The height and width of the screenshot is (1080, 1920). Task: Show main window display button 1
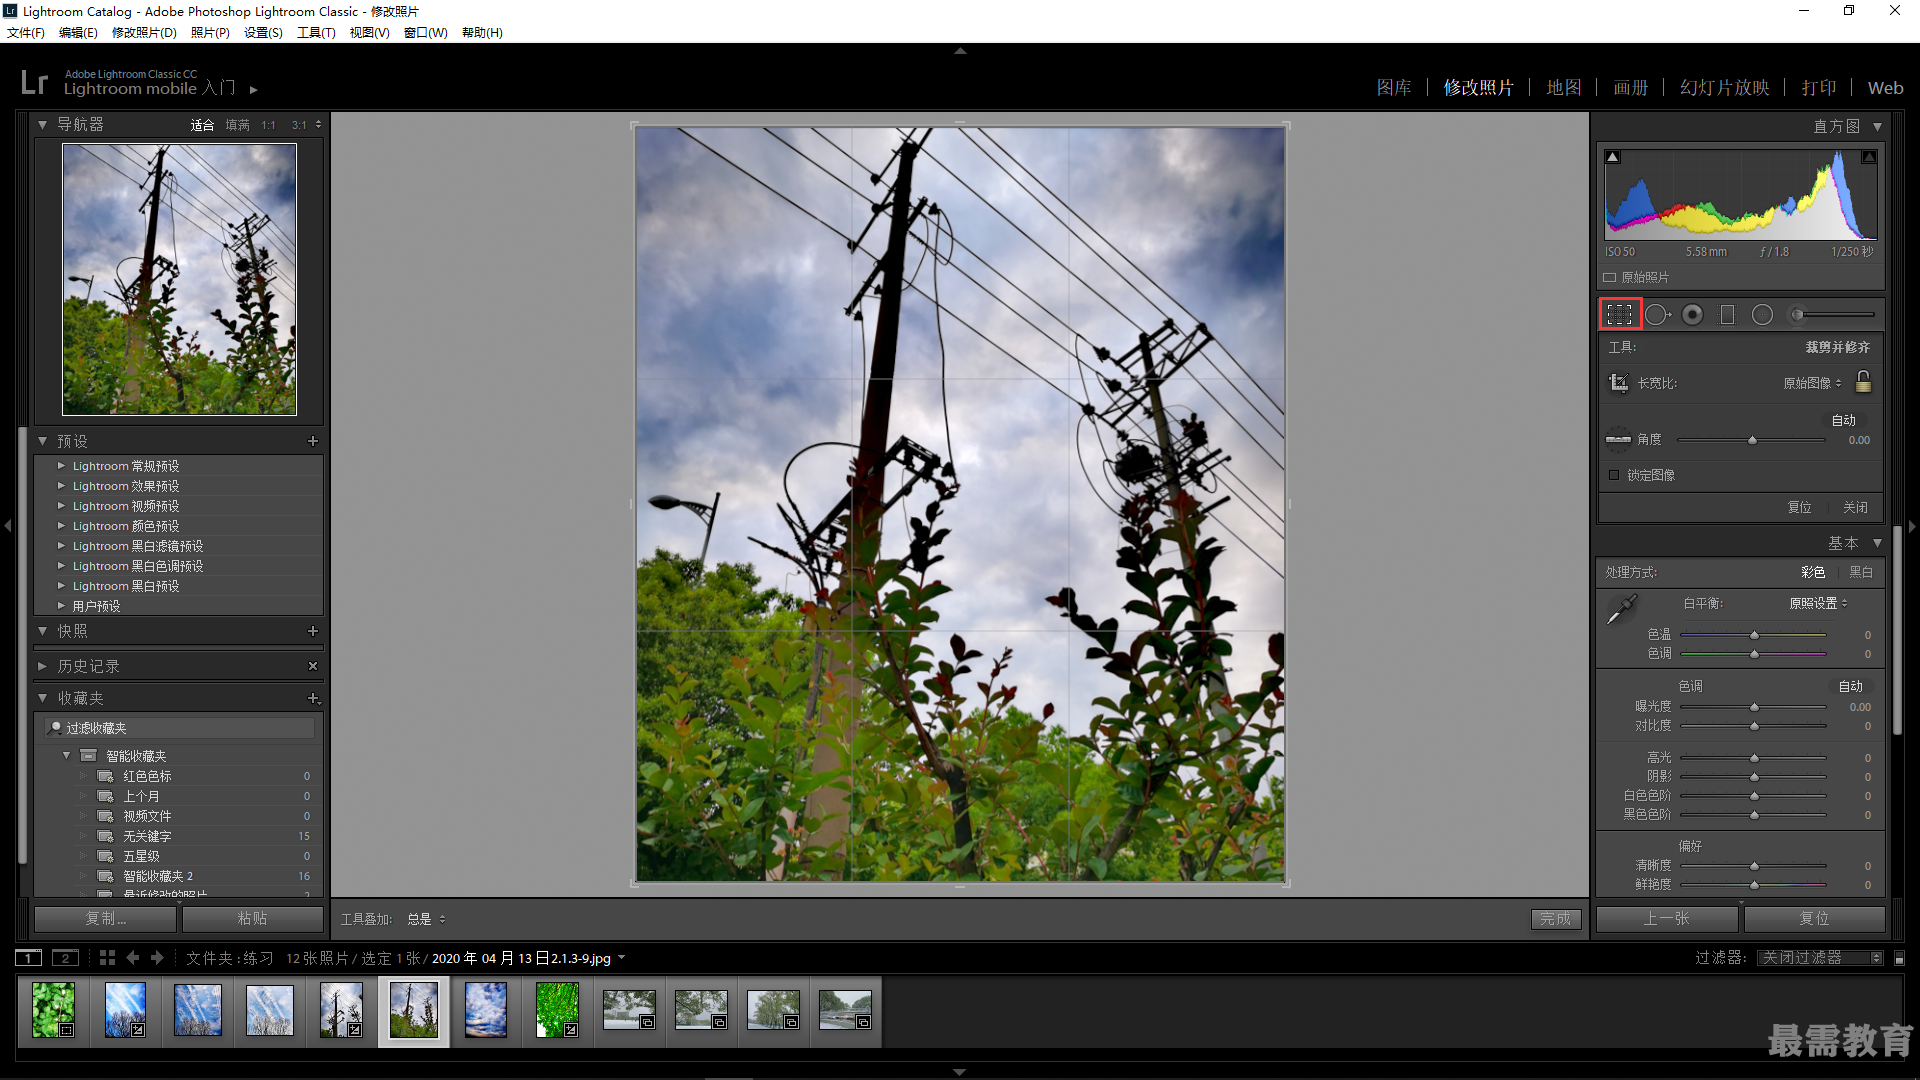29,958
